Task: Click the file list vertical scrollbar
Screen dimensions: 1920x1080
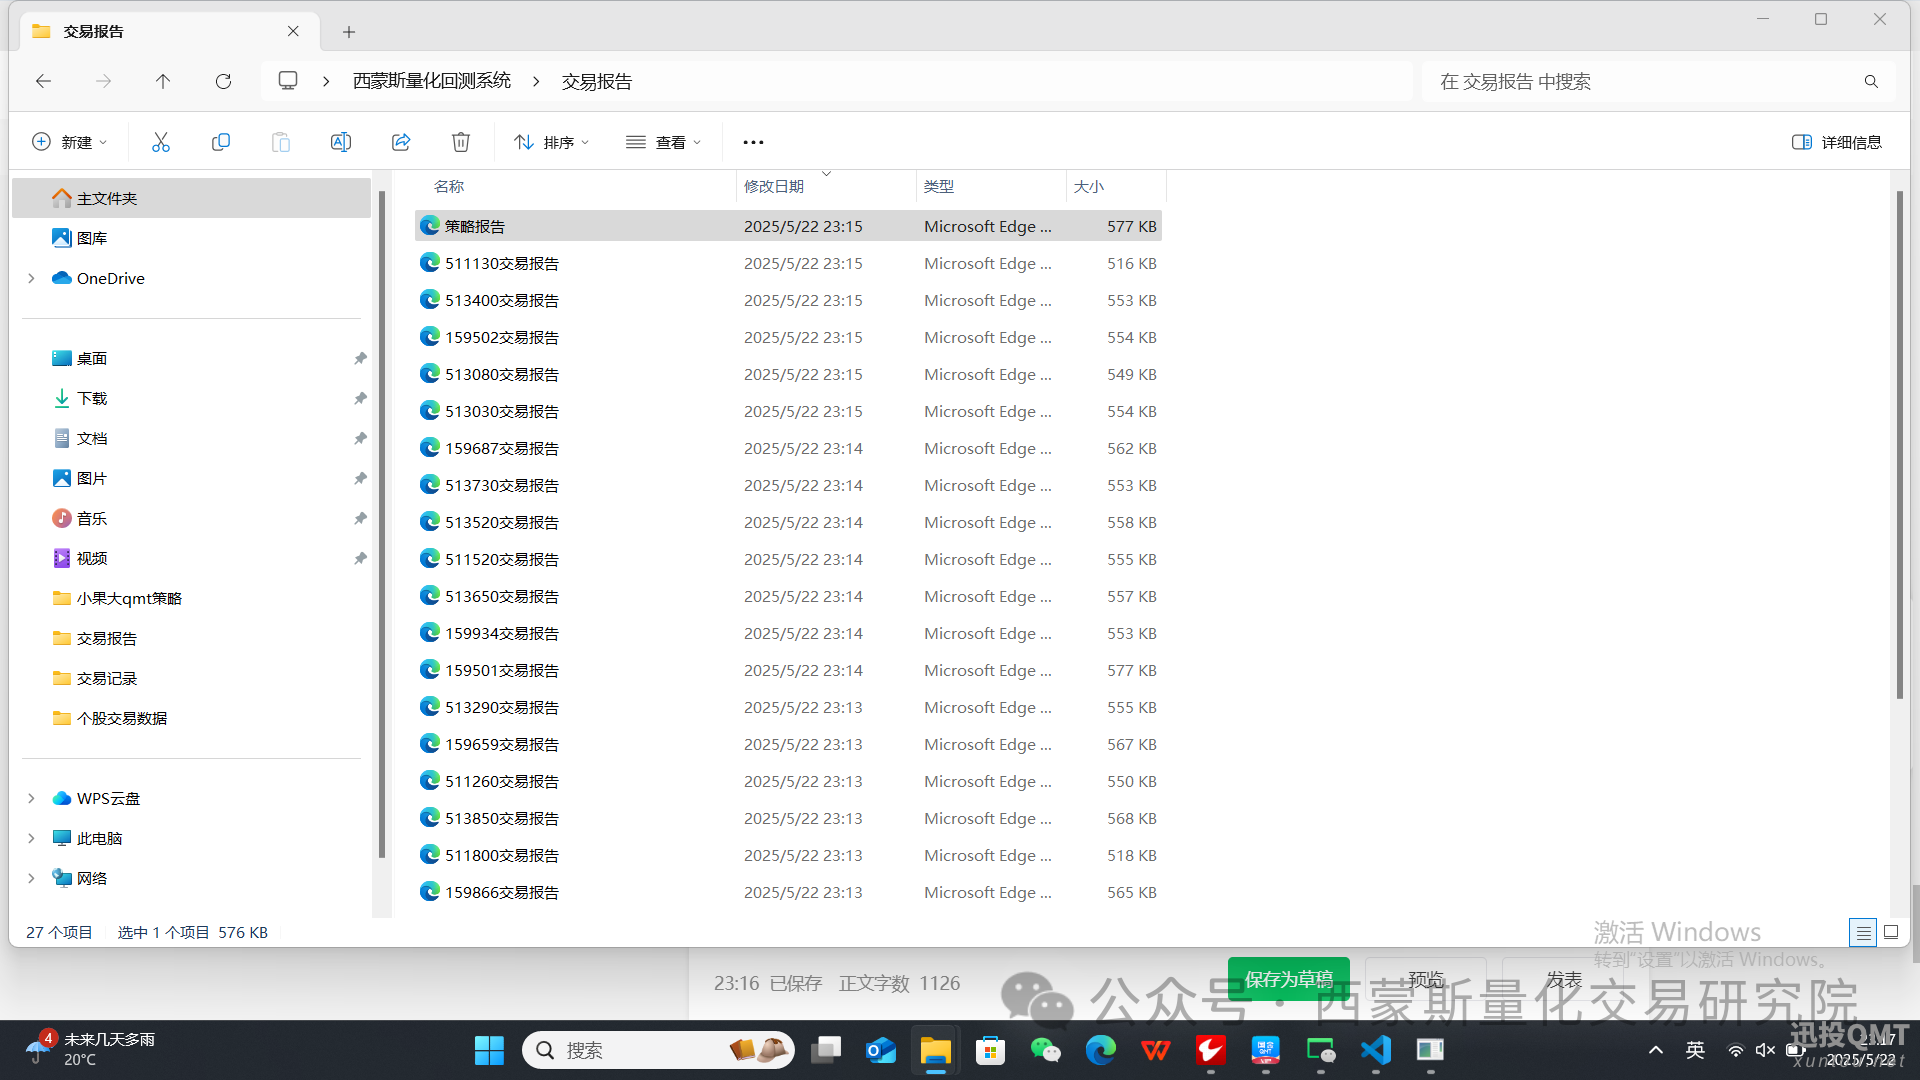Action: pyautogui.click(x=1899, y=445)
